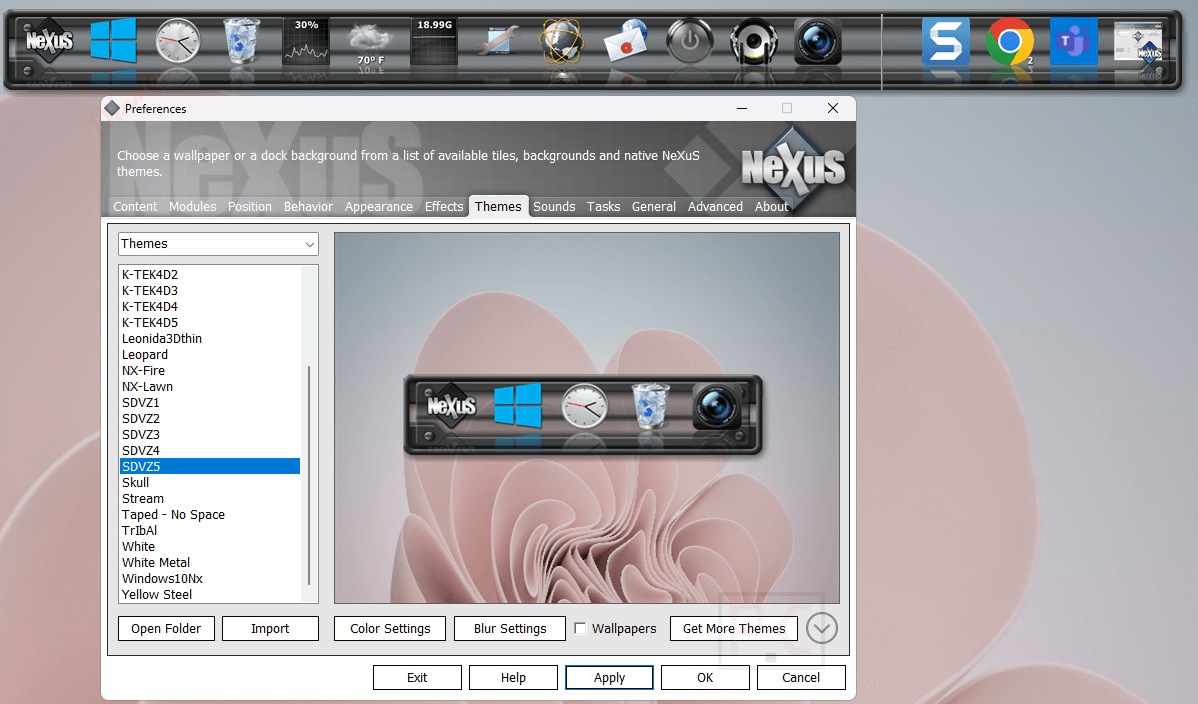
Task: Click the power button icon on the dock
Action: coord(689,42)
